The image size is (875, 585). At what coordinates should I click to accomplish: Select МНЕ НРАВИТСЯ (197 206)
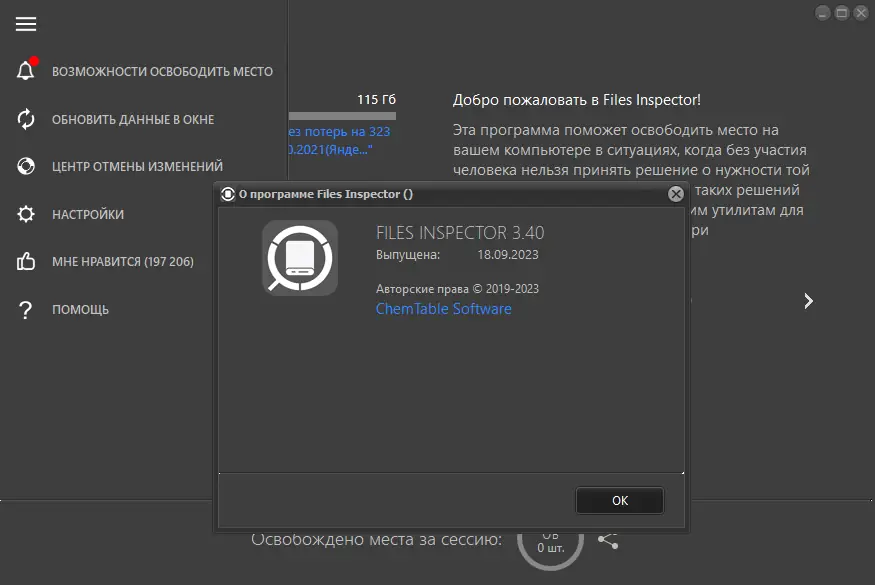coord(123,262)
